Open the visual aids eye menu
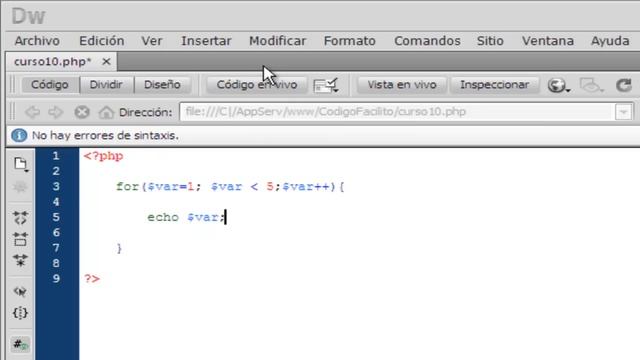Image resolution: width=640 pixels, height=360 pixels. pos(591,85)
